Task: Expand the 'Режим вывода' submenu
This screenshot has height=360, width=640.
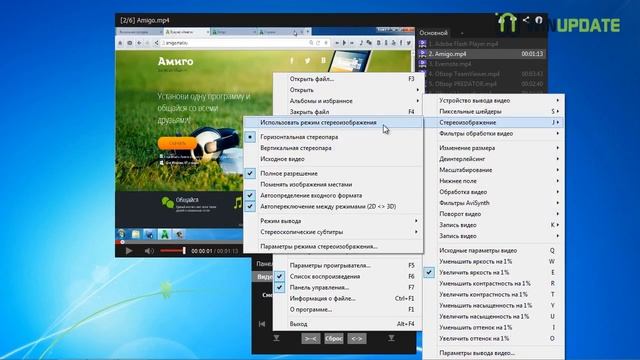Action: pos(333,221)
